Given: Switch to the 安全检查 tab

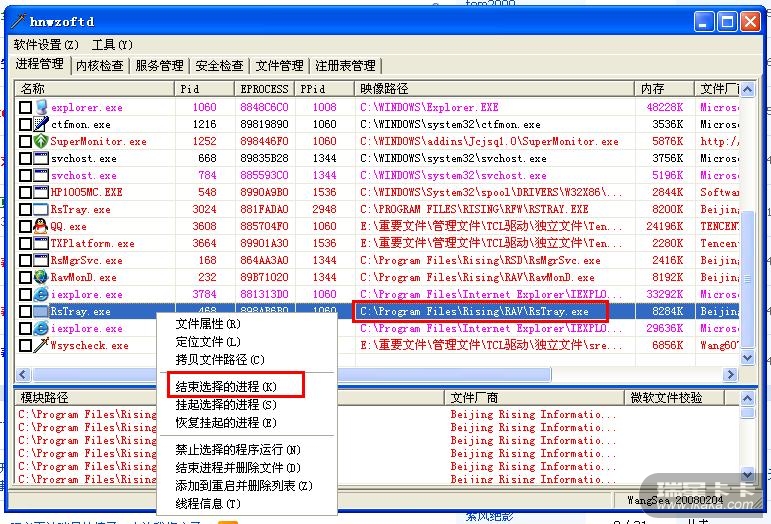Looking at the screenshot, I should pos(219,65).
